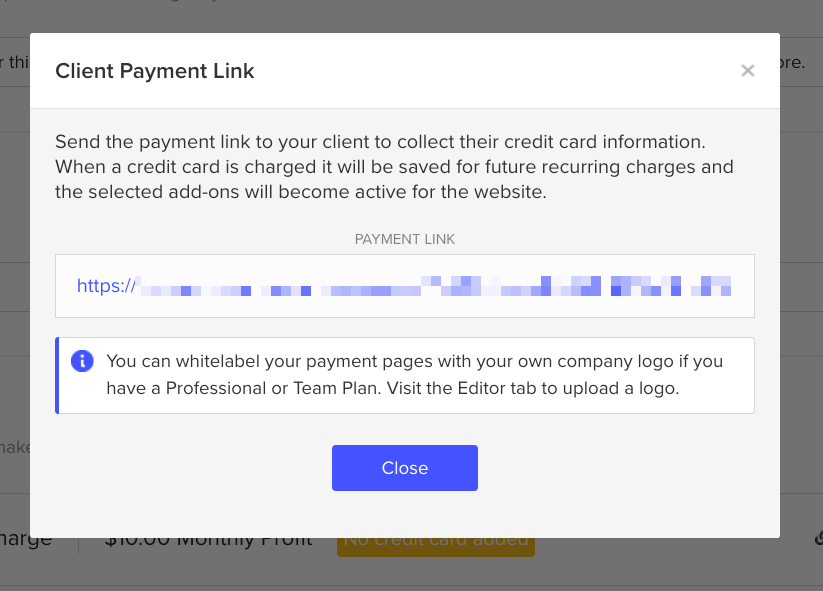Click the blue info circle icon
823x591 pixels.
point(83,361)
